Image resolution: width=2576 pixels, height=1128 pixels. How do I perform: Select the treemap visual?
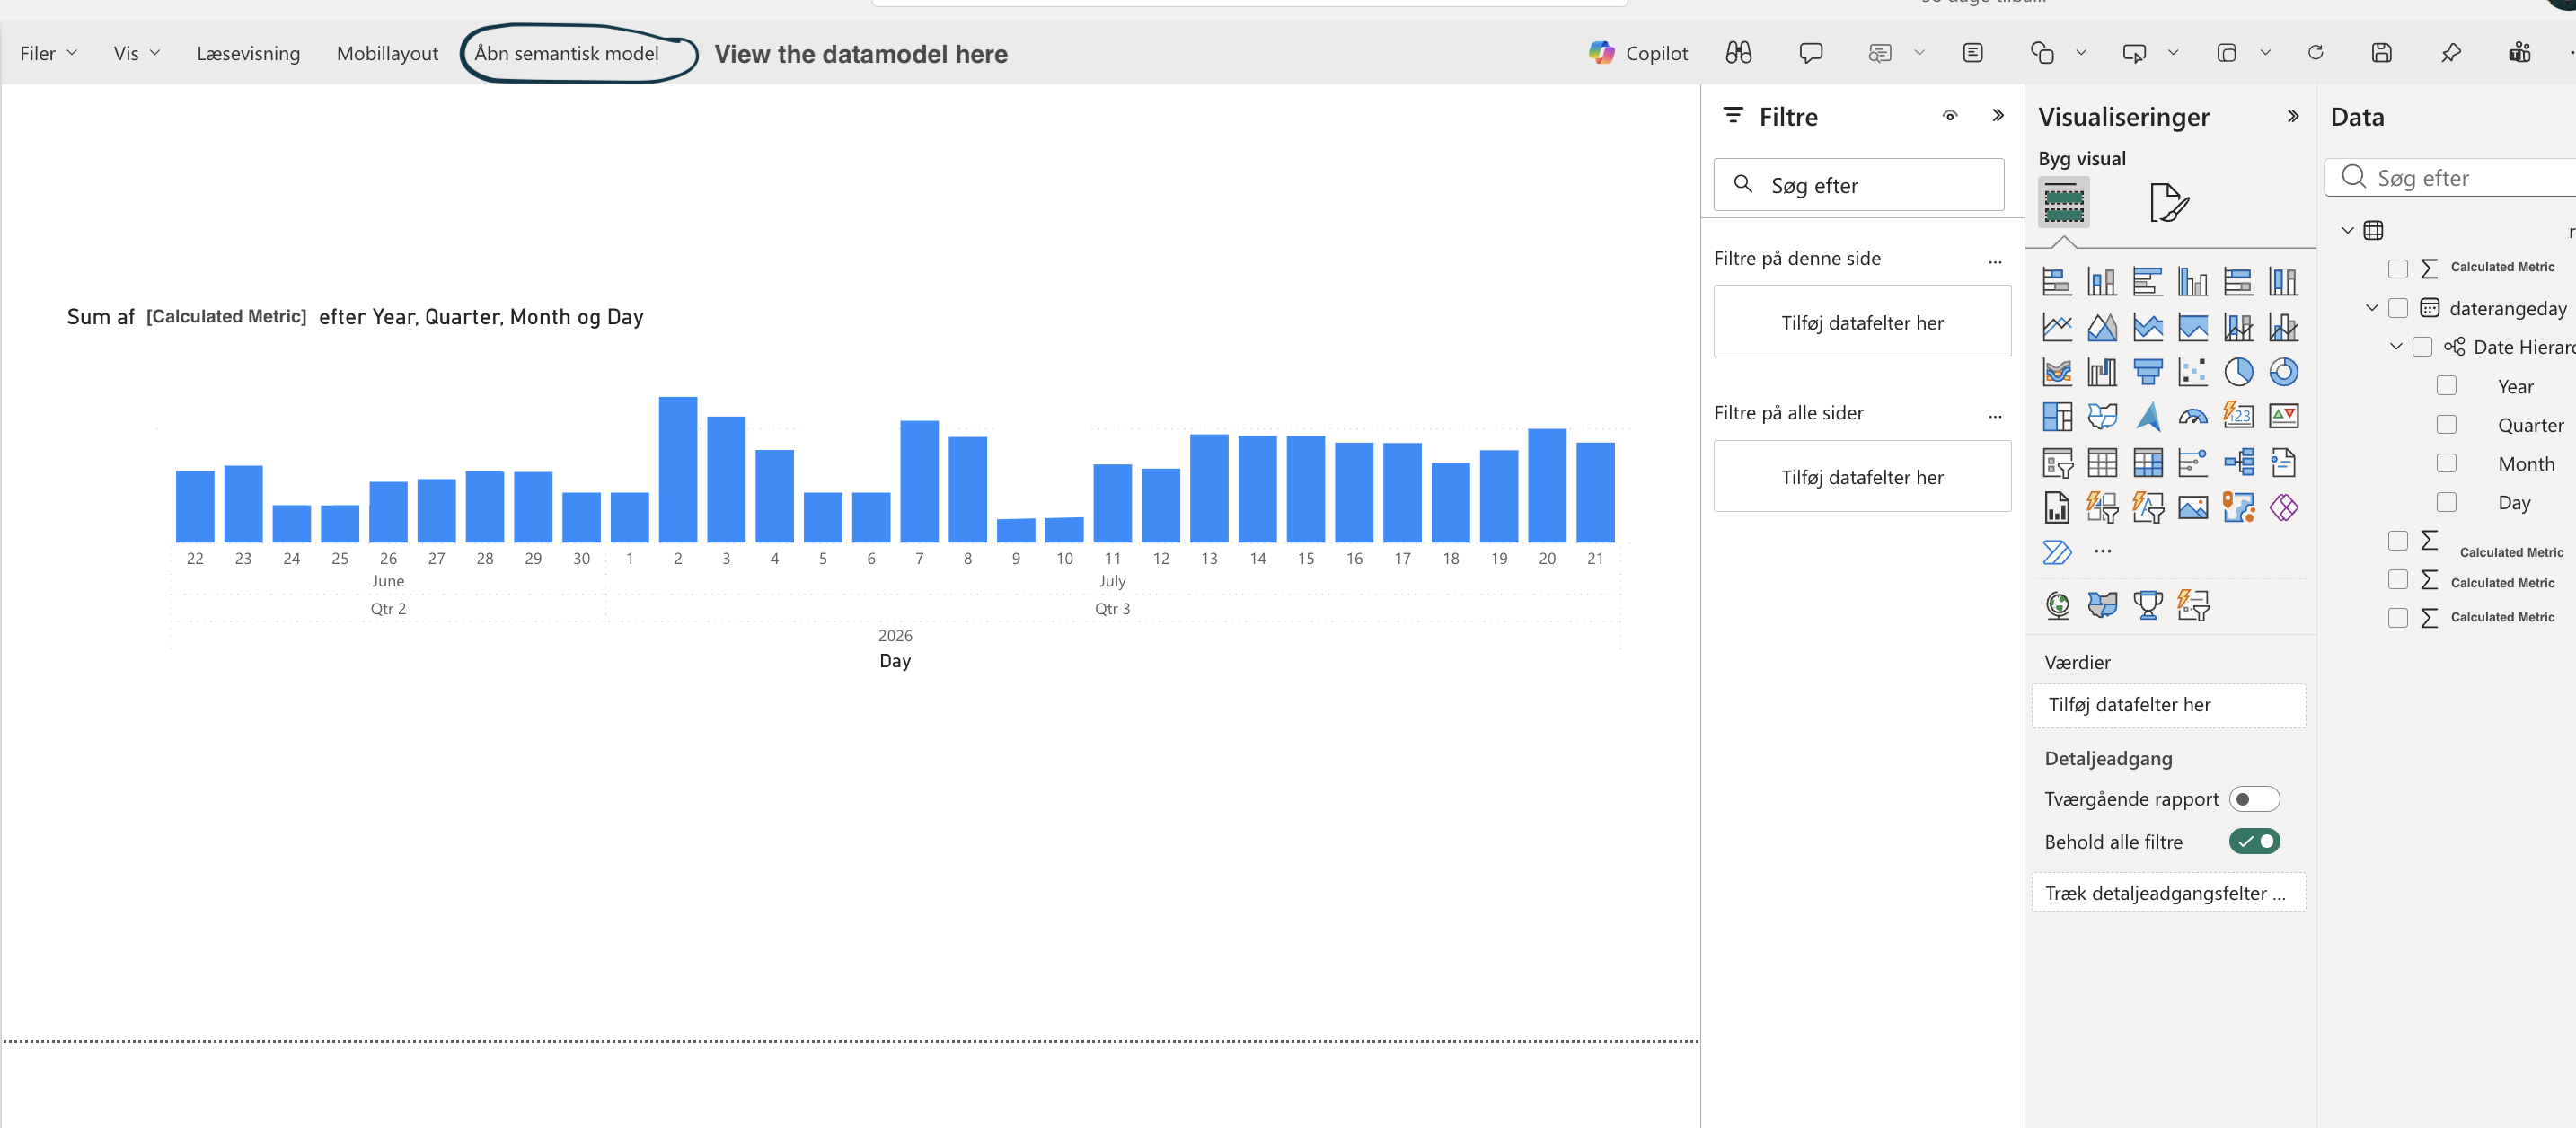tap(2056, 416)
